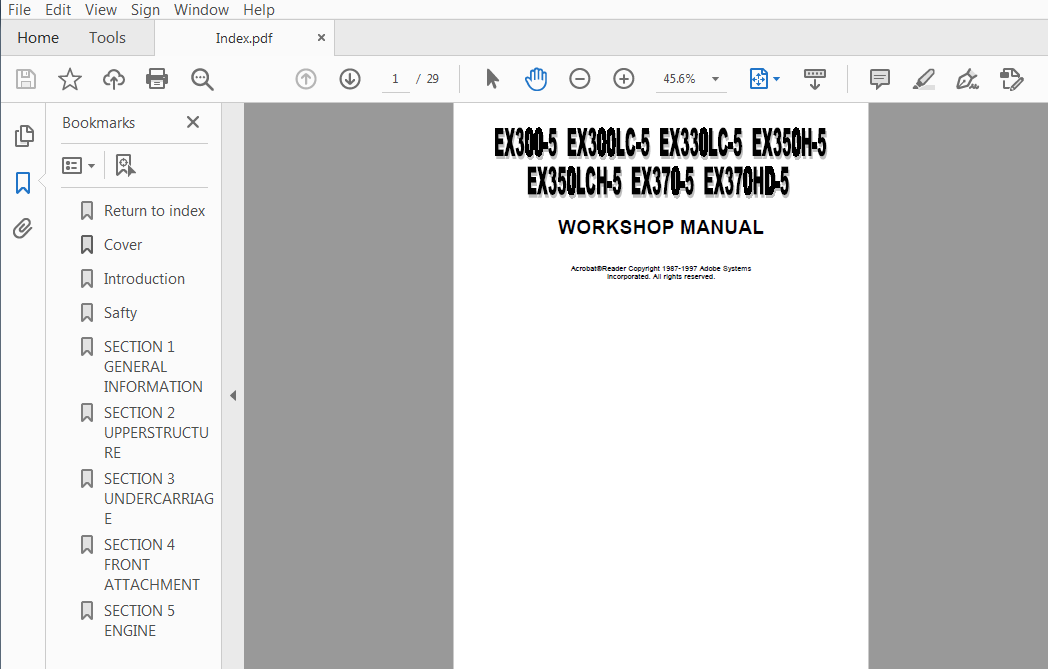
Task: Collapse the navigation pane with left arrow
Action: [233, 396]
